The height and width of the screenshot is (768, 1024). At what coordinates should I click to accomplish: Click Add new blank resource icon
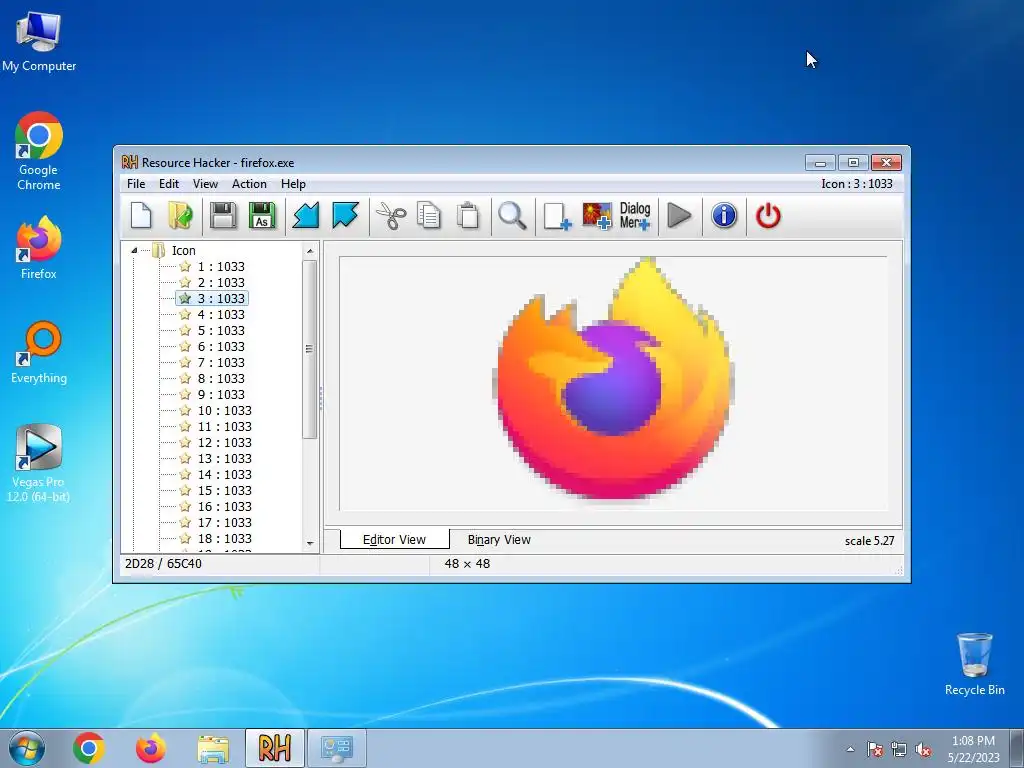tap(557, 216)
